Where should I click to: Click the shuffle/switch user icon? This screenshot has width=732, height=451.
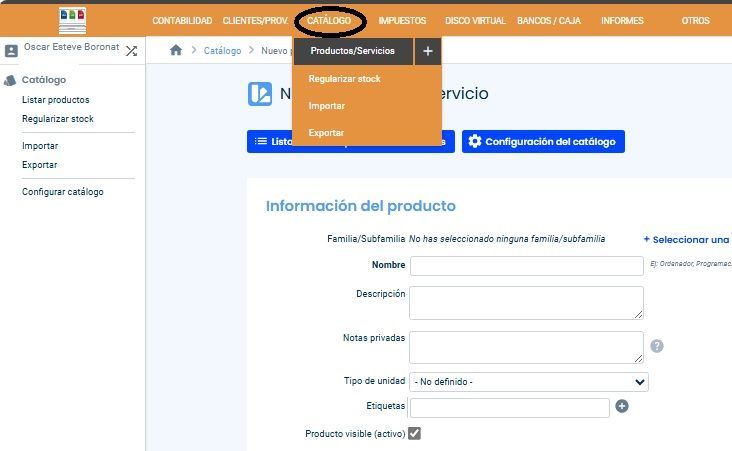[x=132, y=50]
